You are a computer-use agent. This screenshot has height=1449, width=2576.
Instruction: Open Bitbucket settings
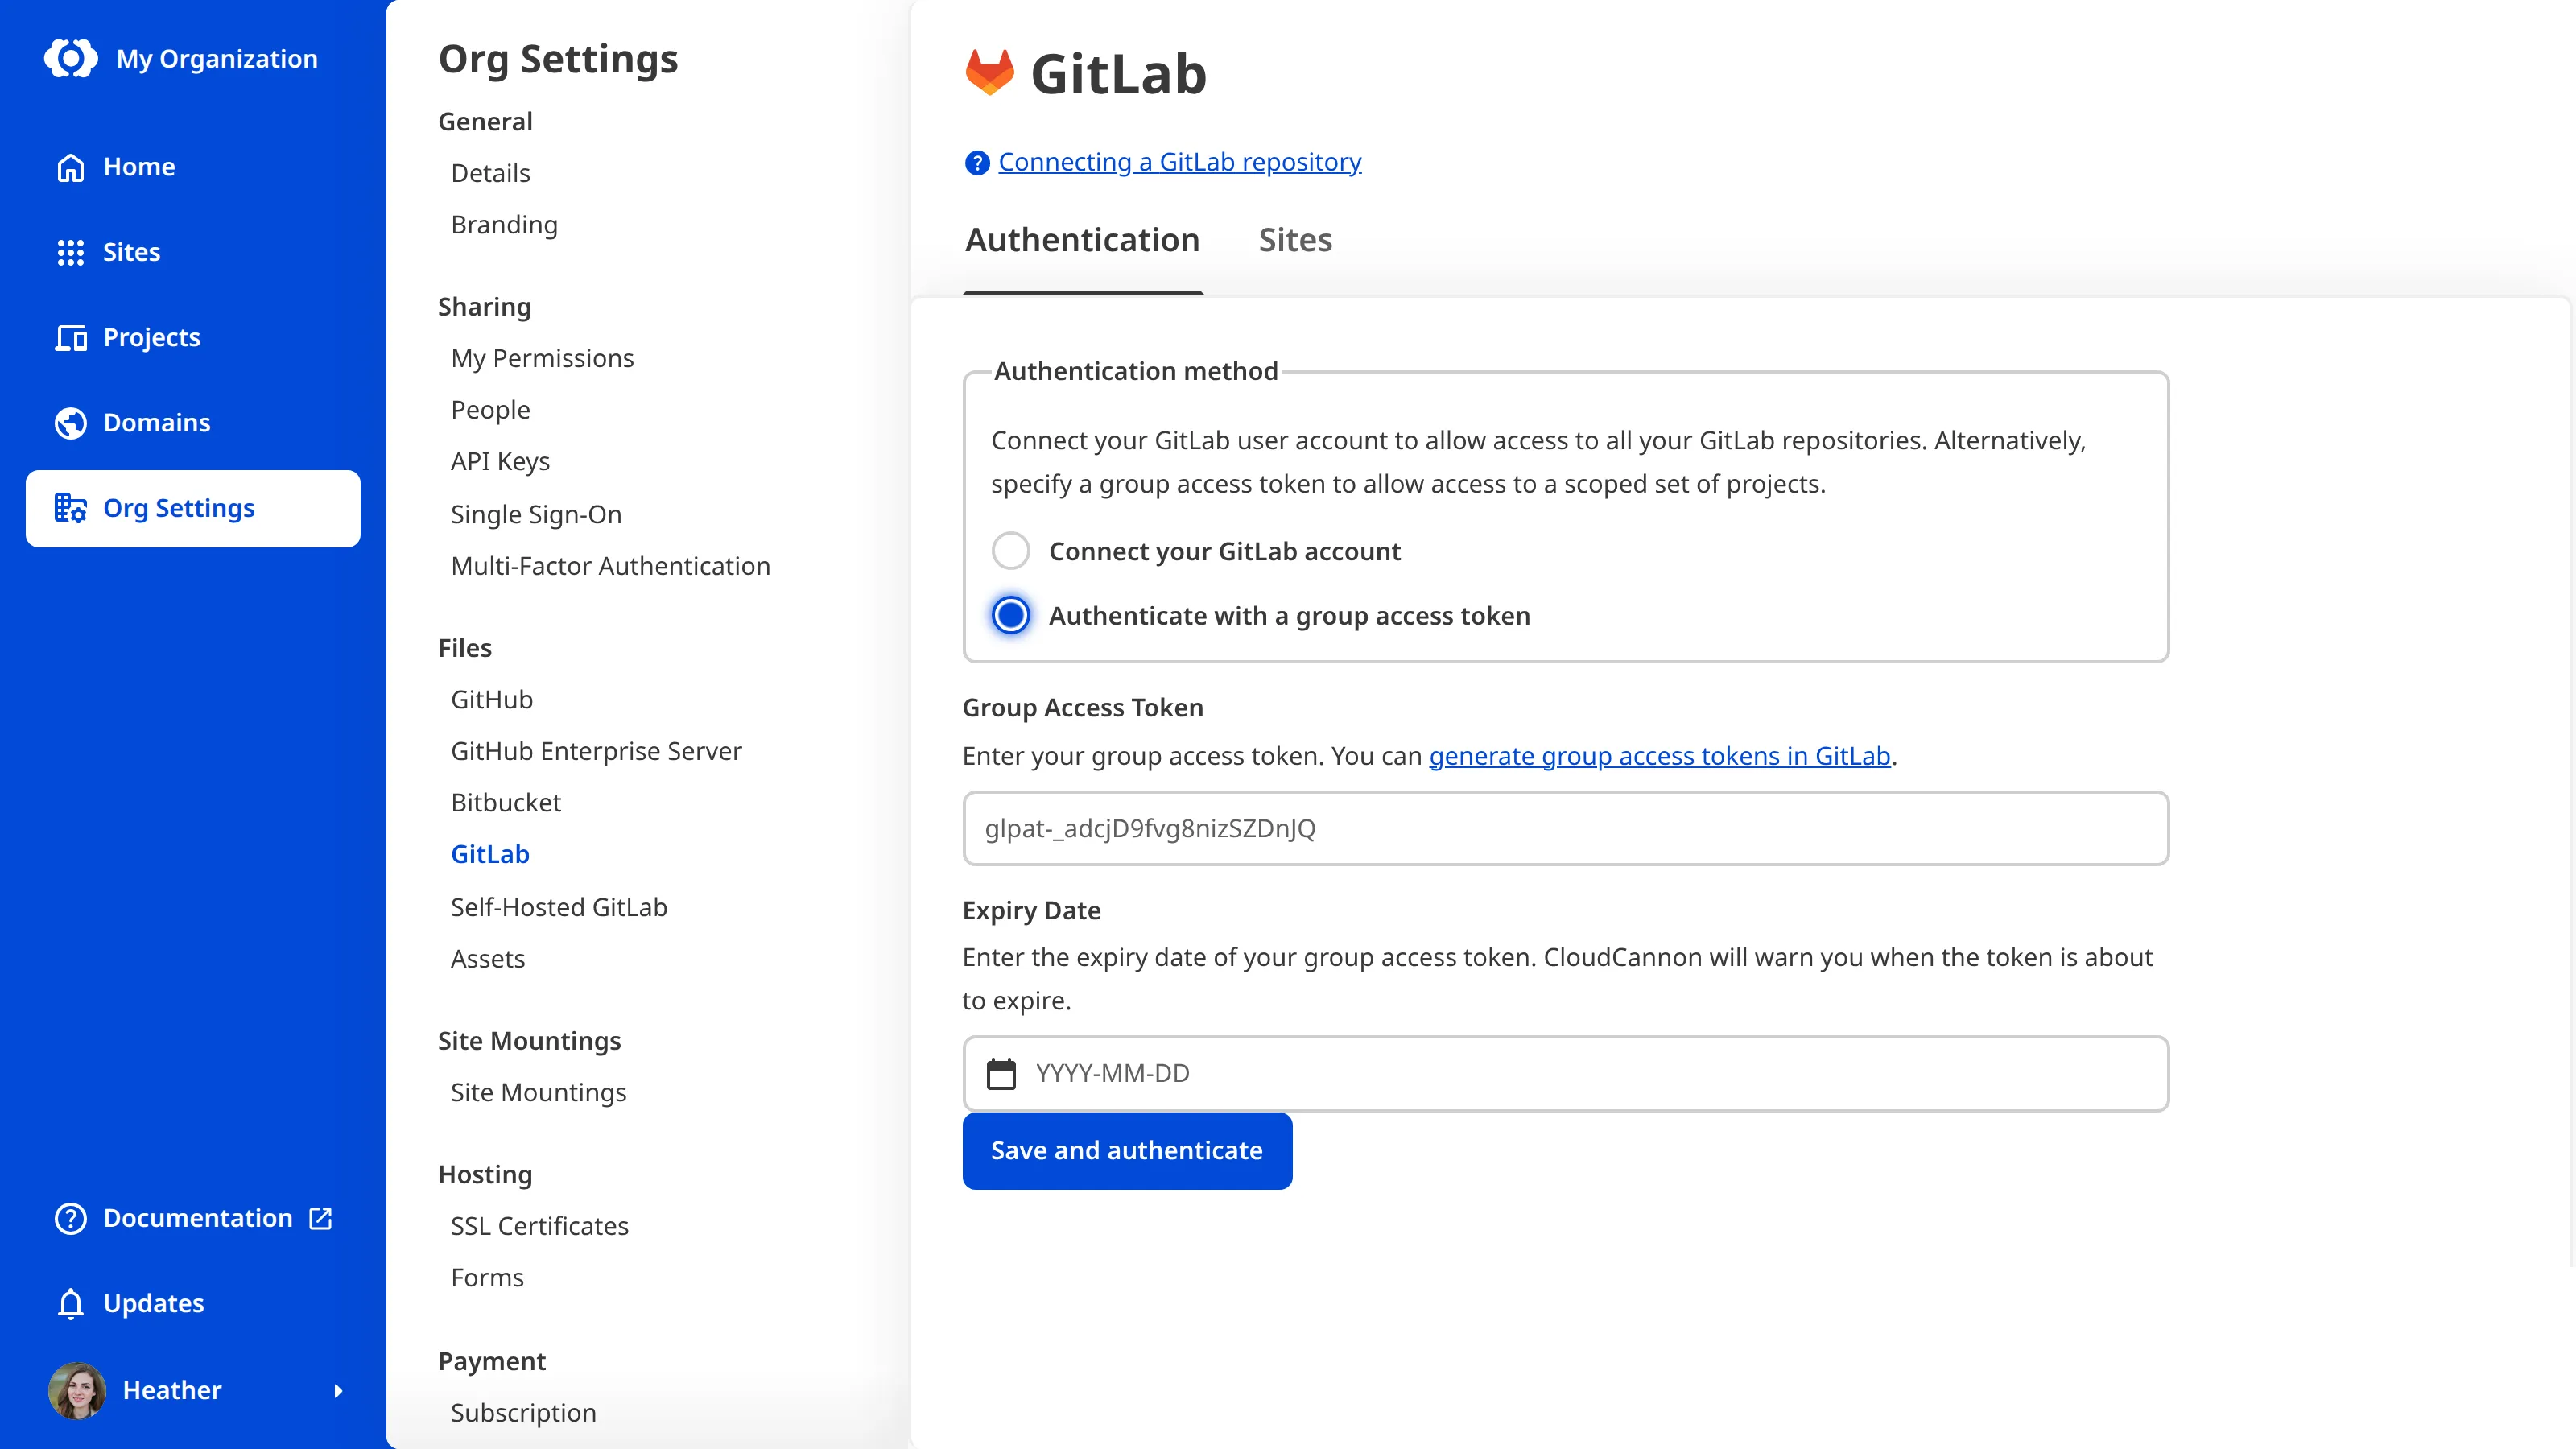[505, 803]
